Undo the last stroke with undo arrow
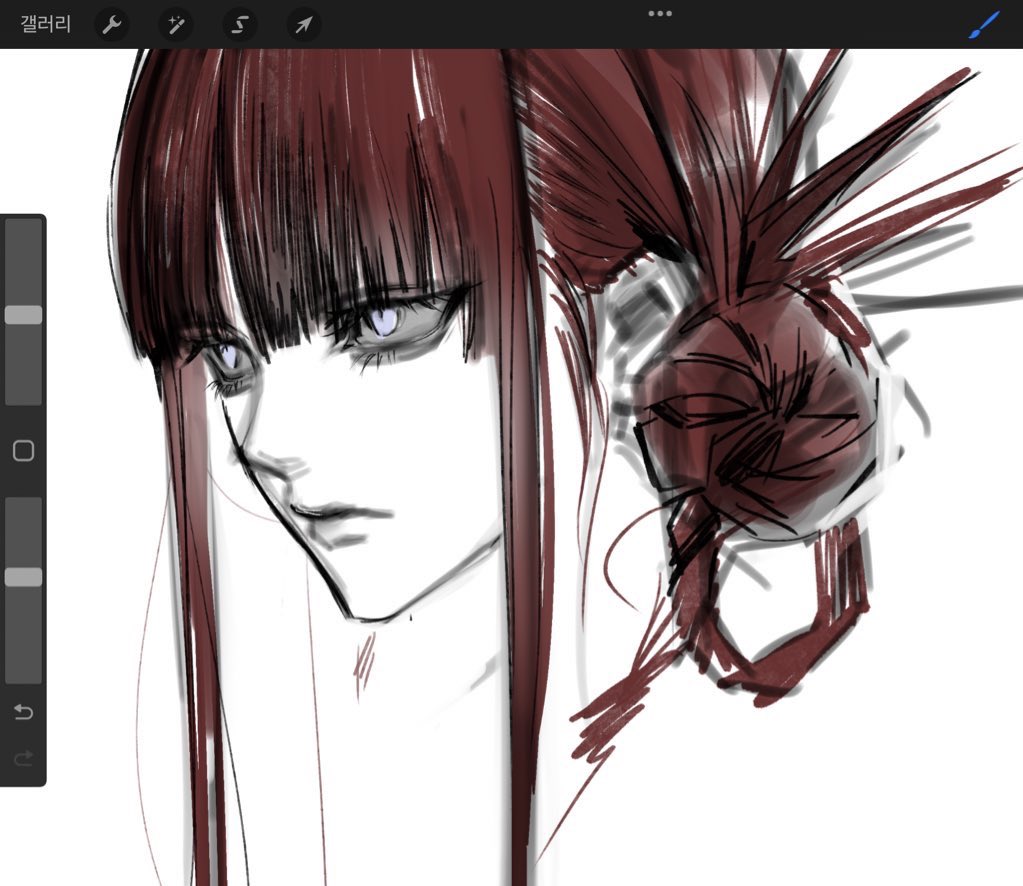The height and width of the screenshot is (886, 1023). coord(23,711)
